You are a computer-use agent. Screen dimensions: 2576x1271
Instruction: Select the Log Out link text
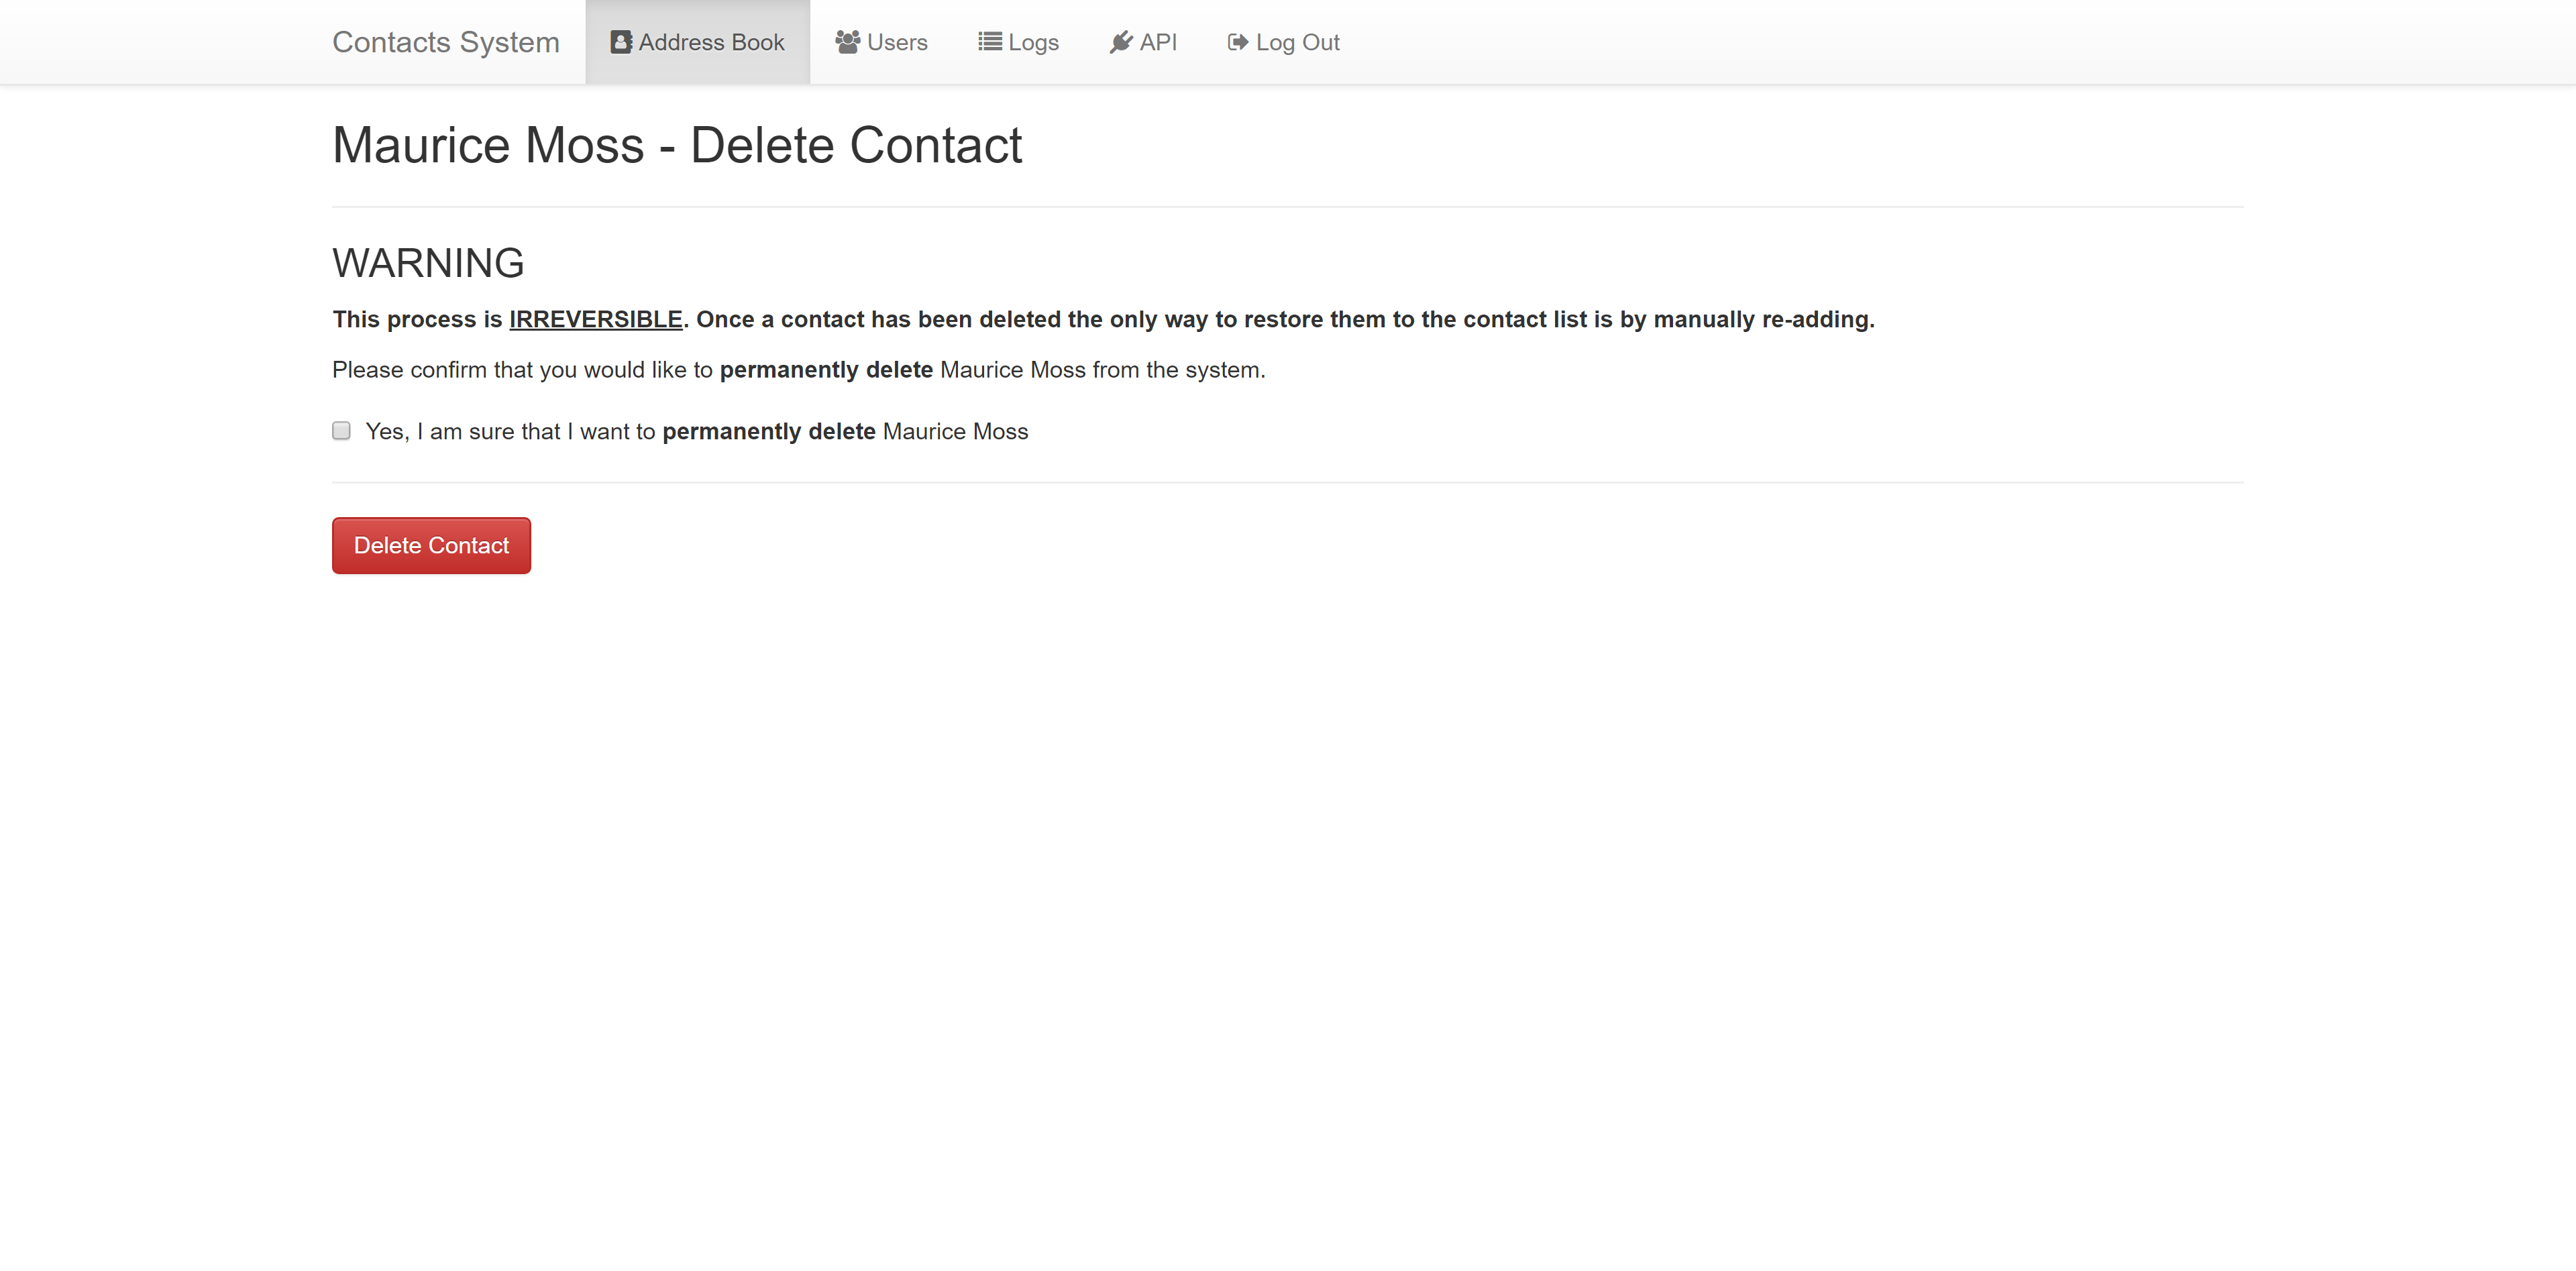(1298, 42)
